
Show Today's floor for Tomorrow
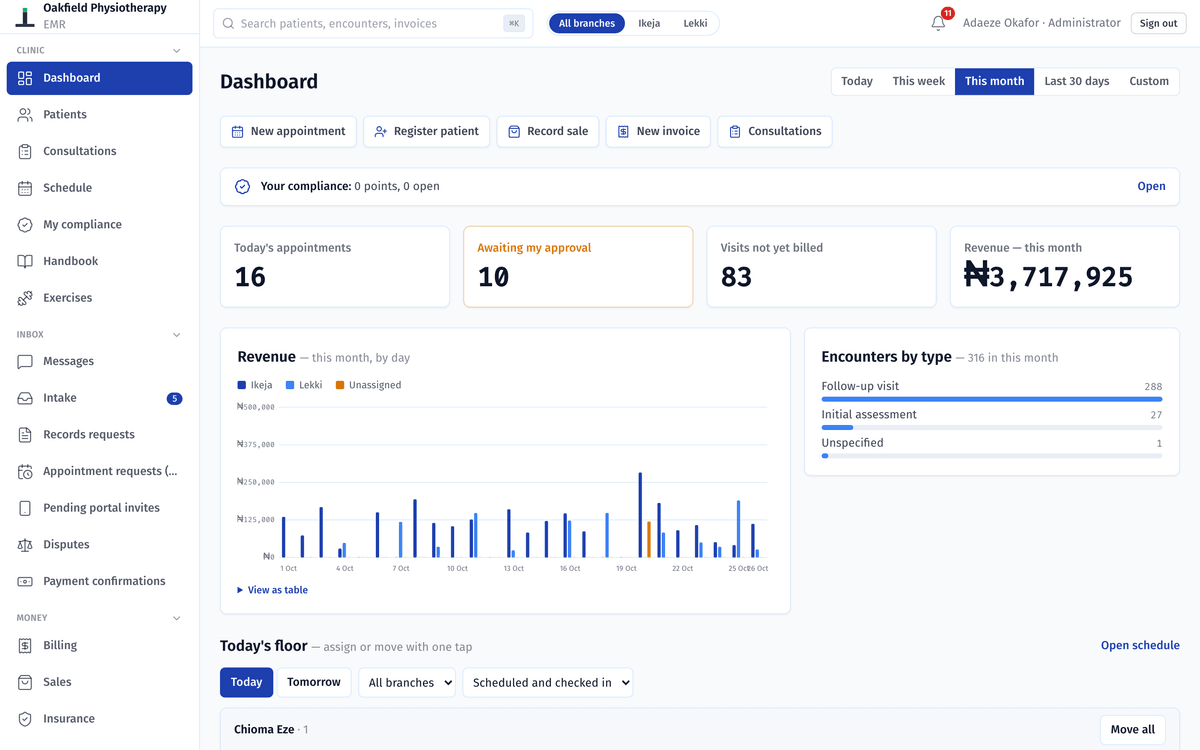pos(314,682)
